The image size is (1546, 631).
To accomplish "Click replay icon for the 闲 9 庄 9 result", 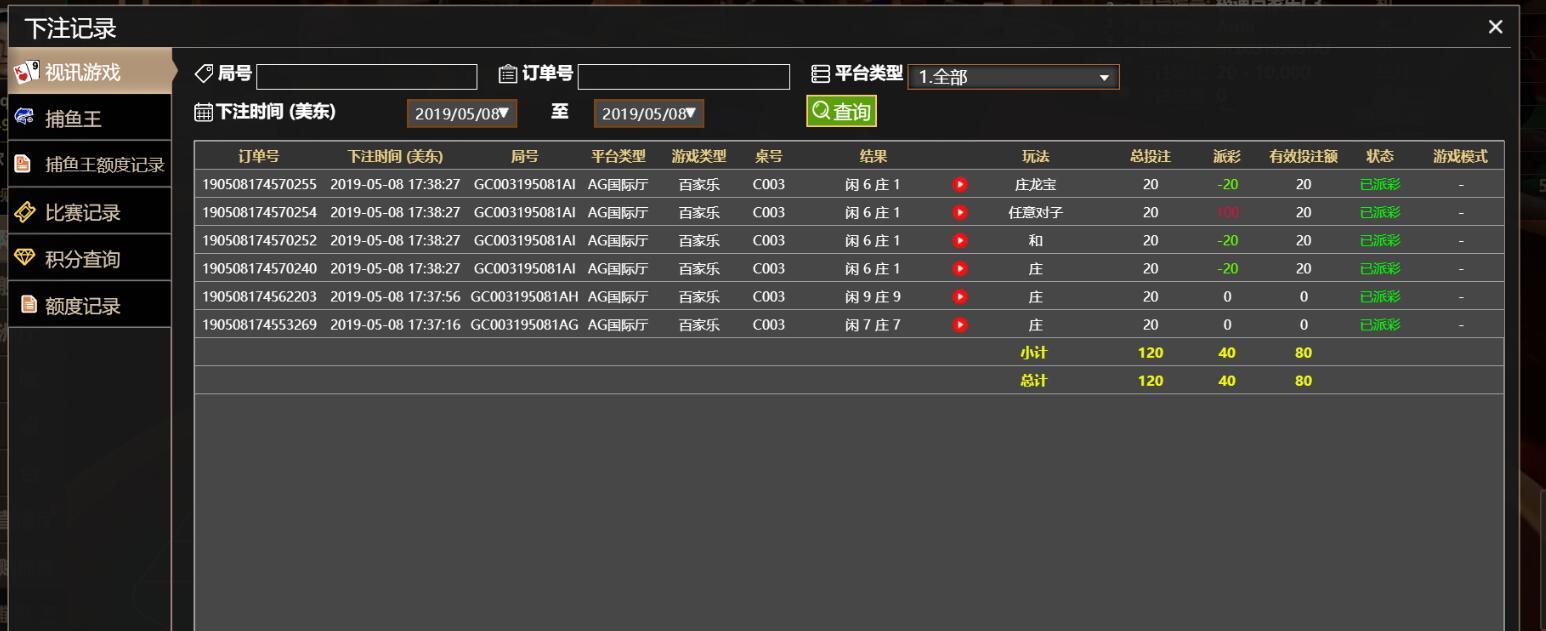I will [960, 296].
